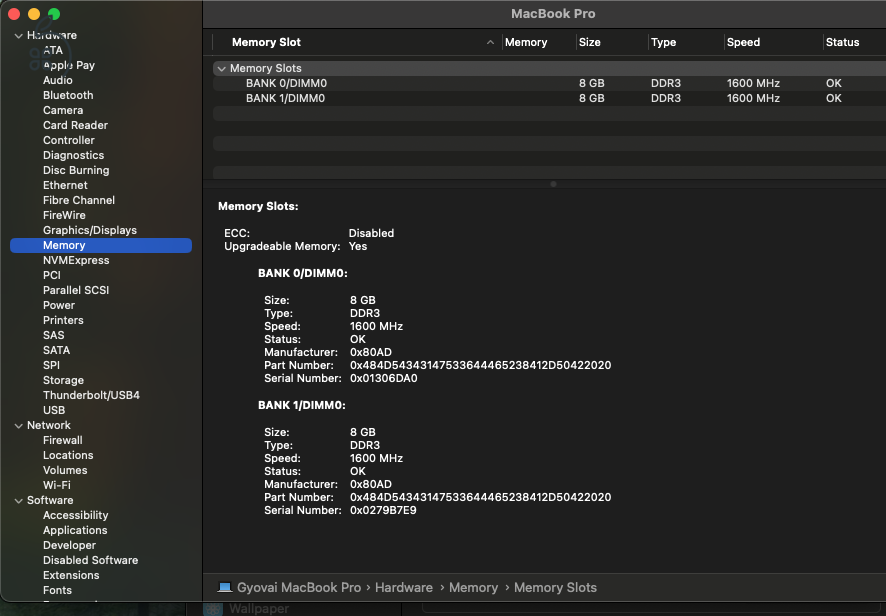This screenshot has width=886, height=616.
Task: Click Gyovai MacBook Pro in path bar
Action: pyautogui.click(x=299, y=588)
